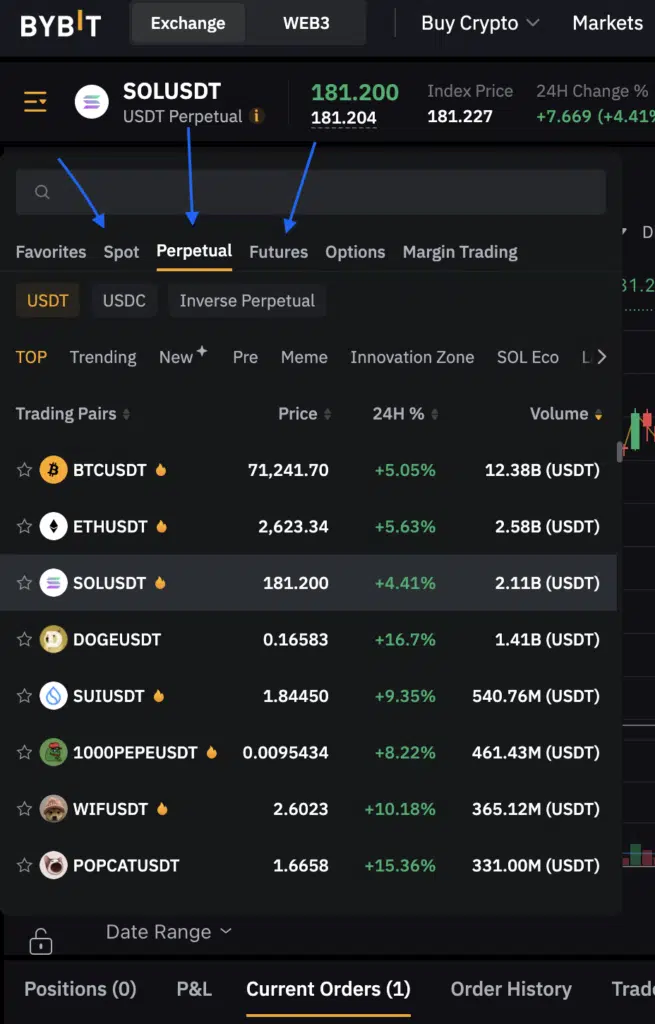Click the SOLUSDT info icon
This screenshot has width=655, height=1024.
(x=257, y=116)
